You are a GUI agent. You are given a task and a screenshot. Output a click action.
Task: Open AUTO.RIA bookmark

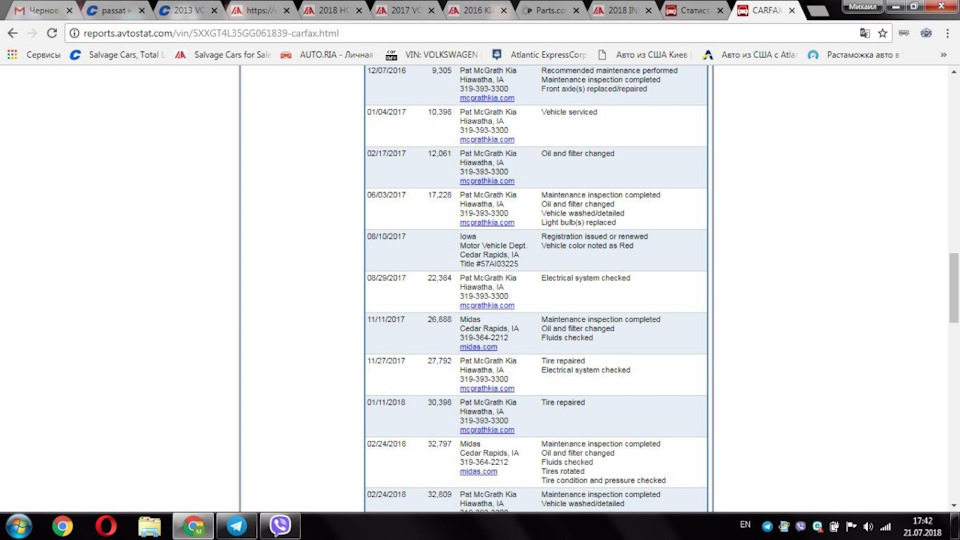(327, 54)
